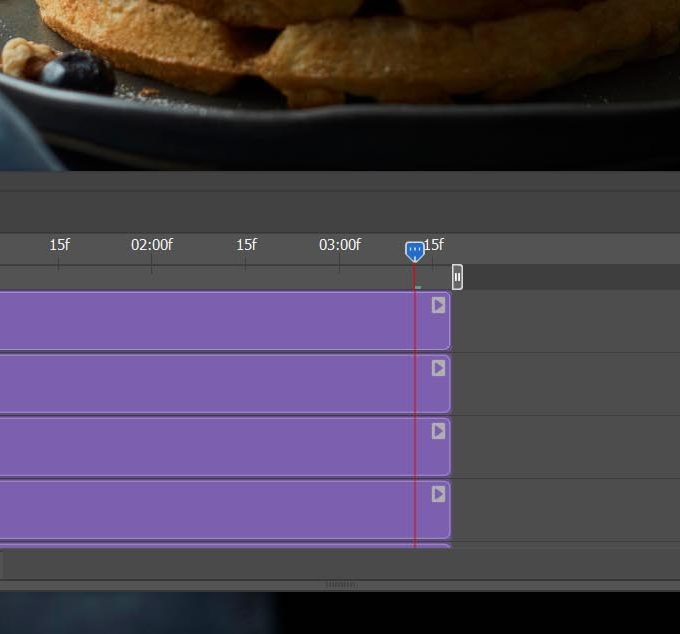The height and width of the screenshot is (634, 680).
Task: Select the fourth purple video clip
Action: (225, 509)
